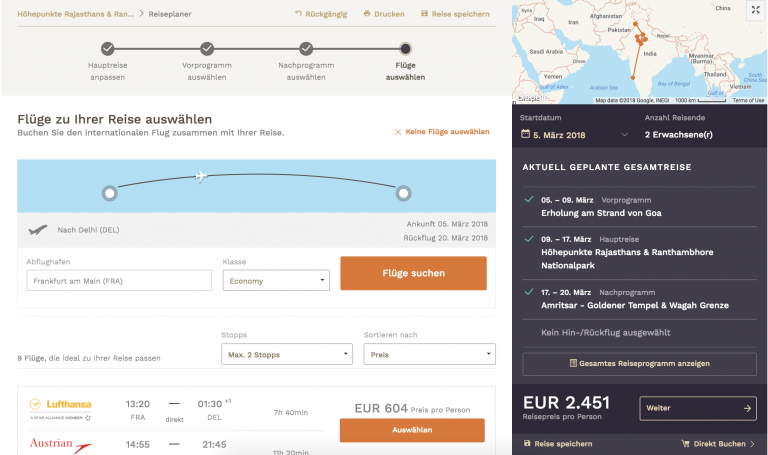
Task: Click the Drucken printer icon
Action: tap(367, 14)
